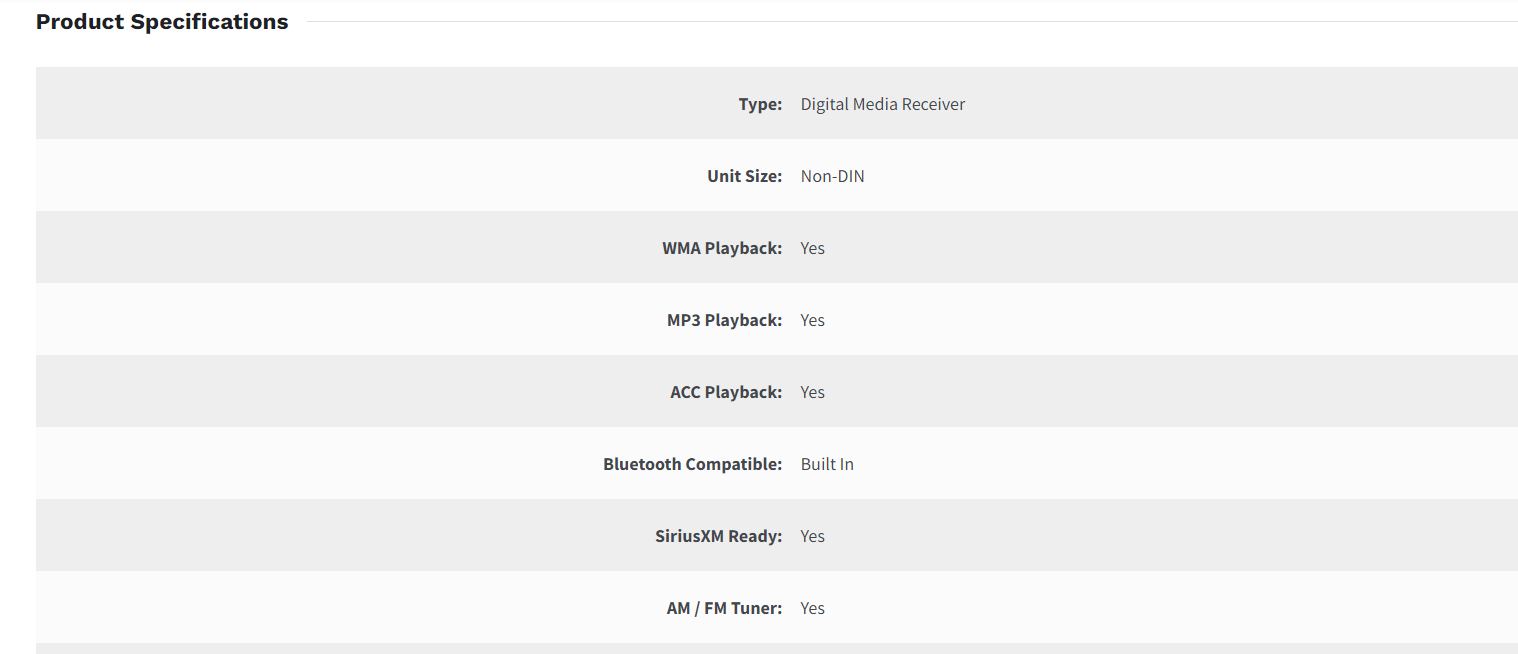Viewport: 1518px width, 654px height.
Task: Click the Yes value for ACC Playback
Action: click(812, 392)
